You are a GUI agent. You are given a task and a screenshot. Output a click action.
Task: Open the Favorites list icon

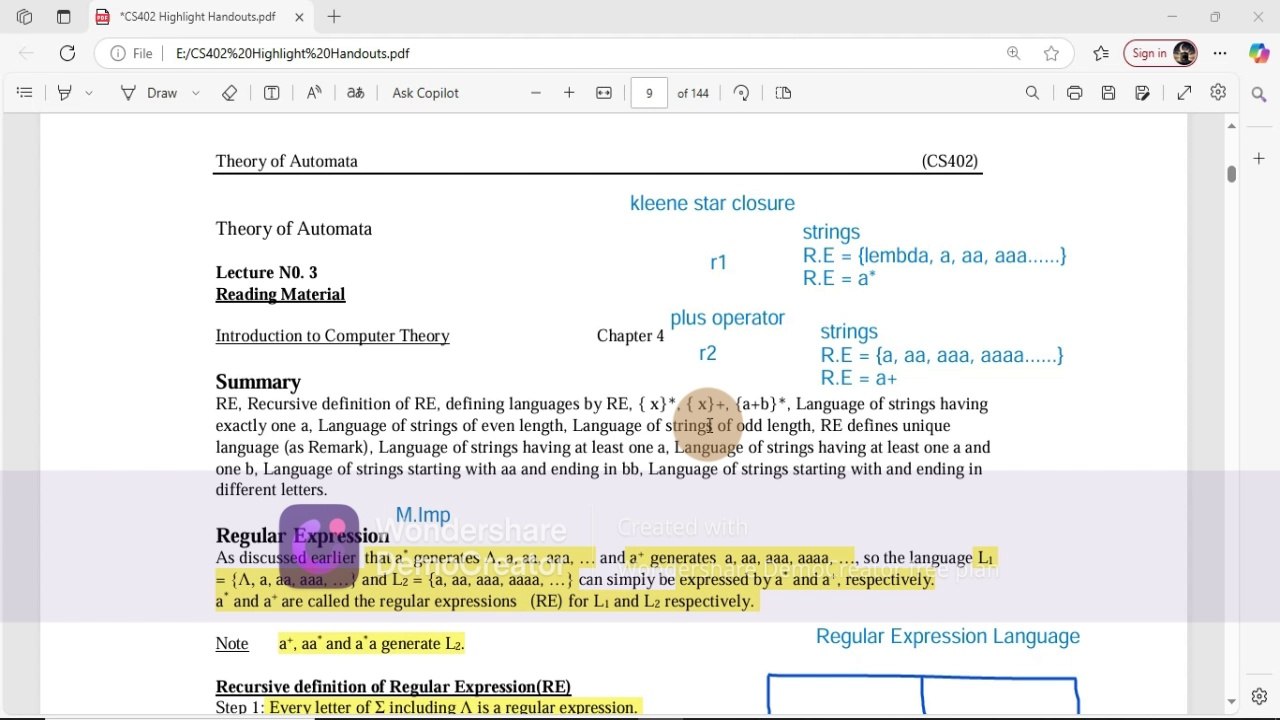[x=1101, y=53]
